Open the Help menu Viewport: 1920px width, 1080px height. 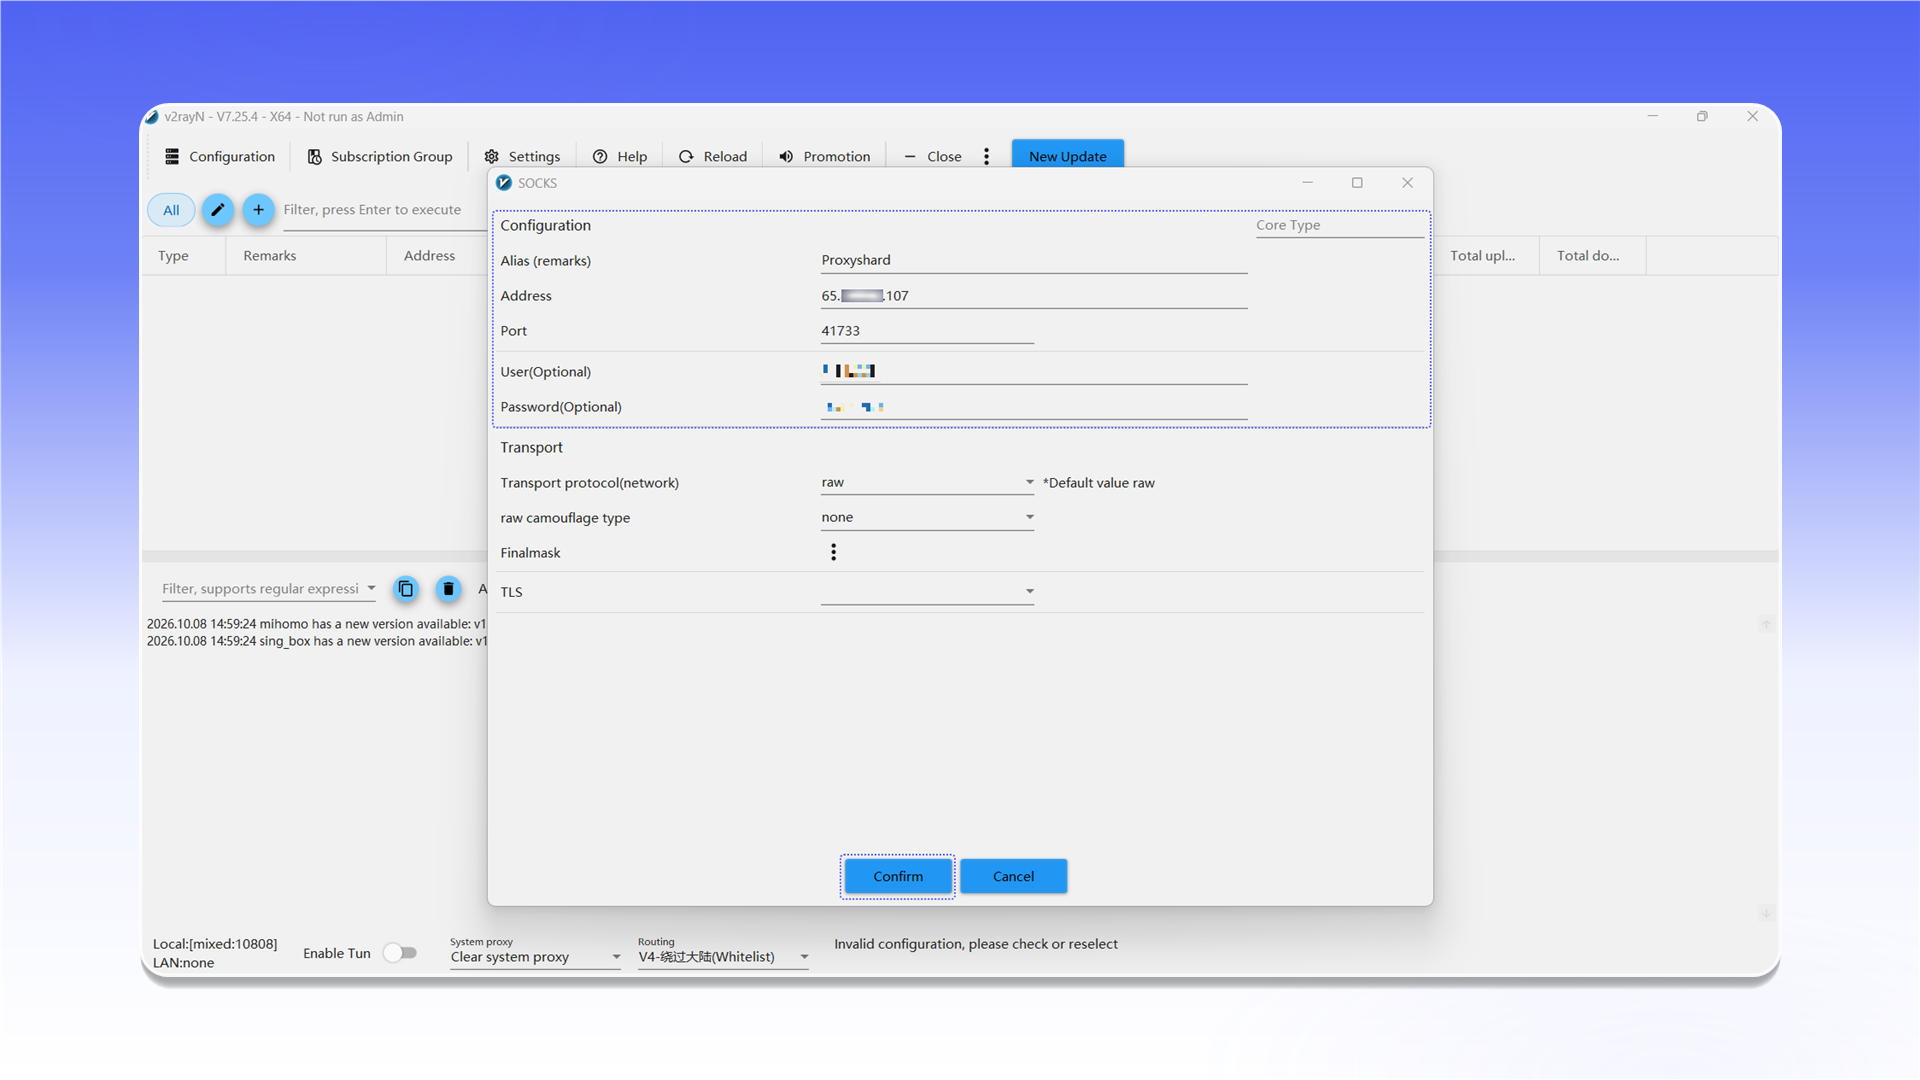[x=620, y=156]
